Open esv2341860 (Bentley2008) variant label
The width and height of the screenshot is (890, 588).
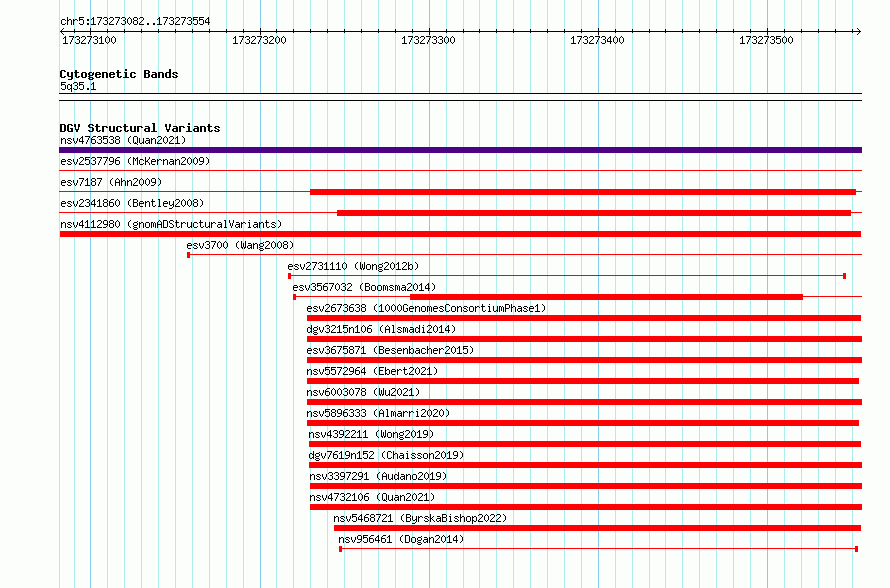tap(132, 203)
